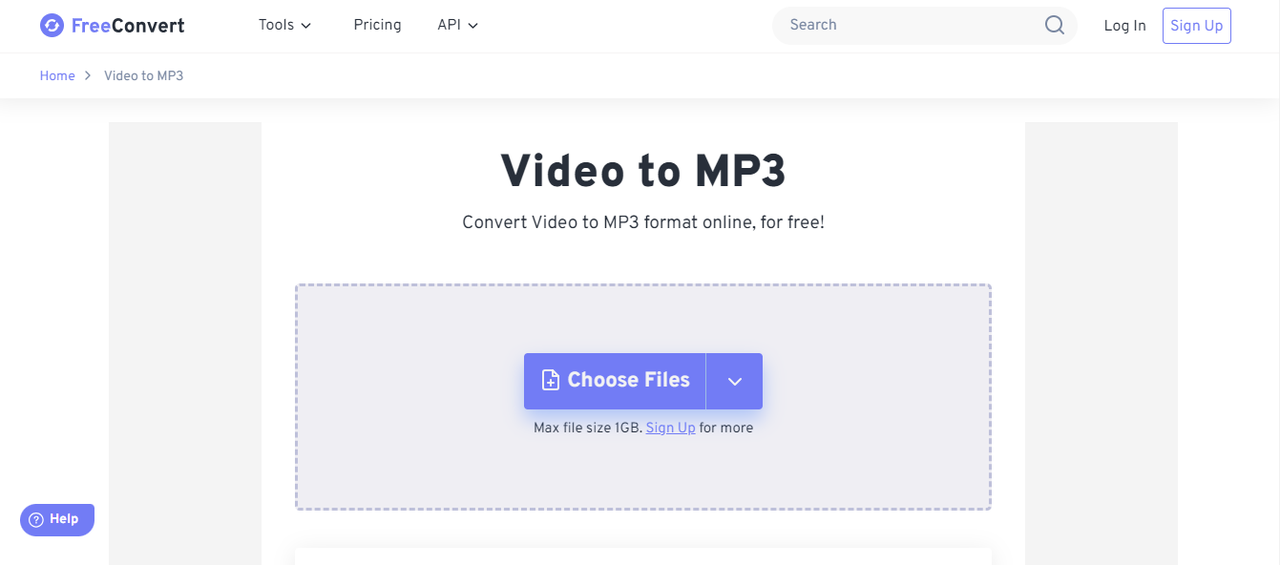The image size is (1280, 565).
Task: Click the Video to MP3 breadcrumb
Action: [x=144, y=76]
